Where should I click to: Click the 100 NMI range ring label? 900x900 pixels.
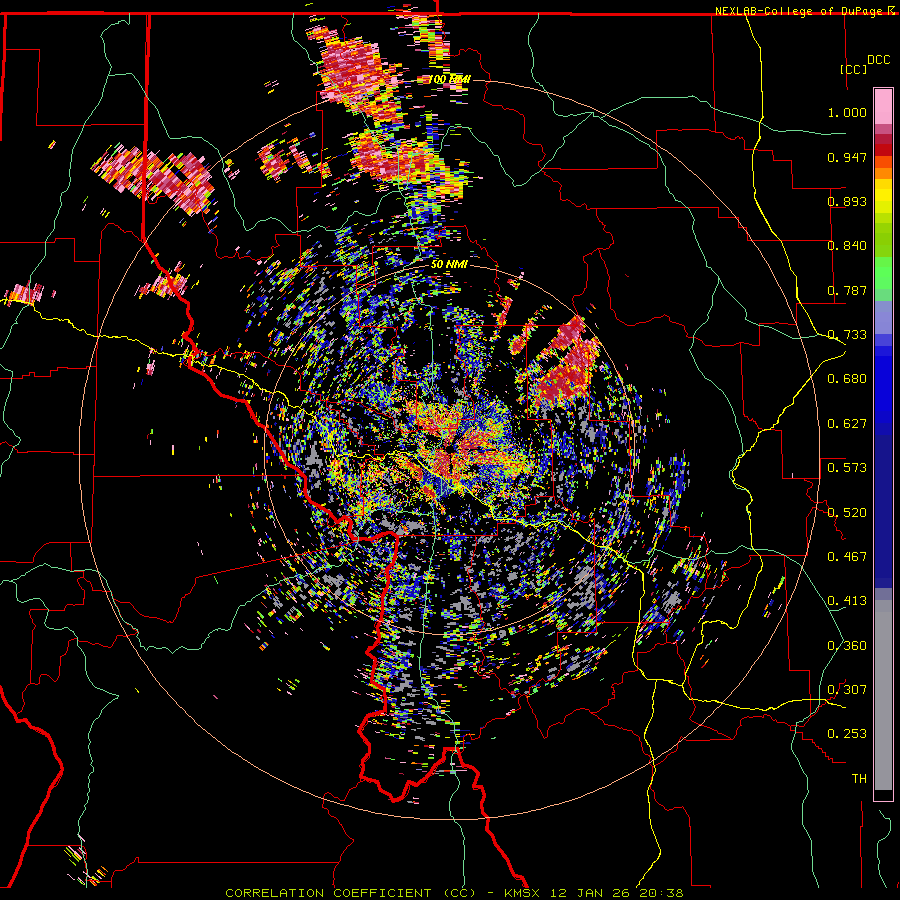(x=449, y=79)
